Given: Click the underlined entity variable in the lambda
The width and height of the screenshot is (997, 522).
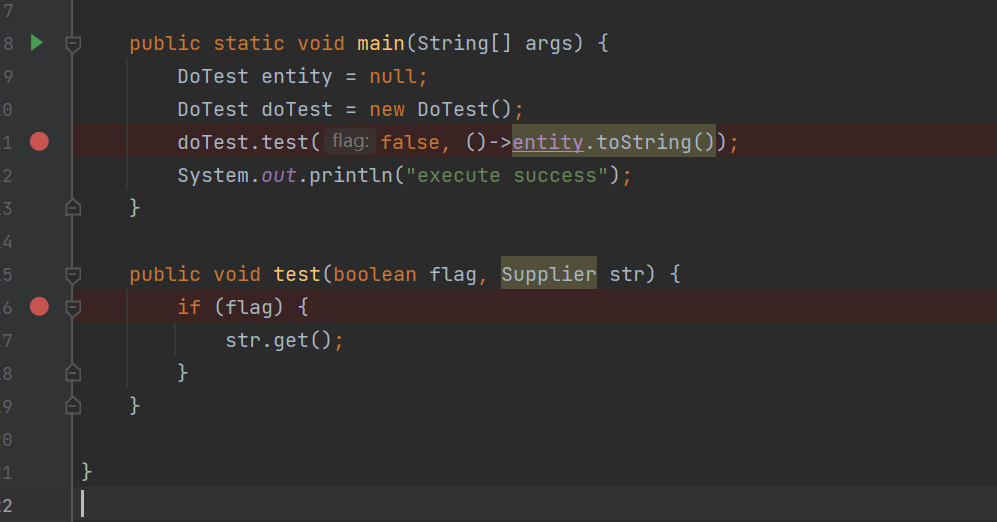Looking at the screenshot, I should [x=547, y=142].
